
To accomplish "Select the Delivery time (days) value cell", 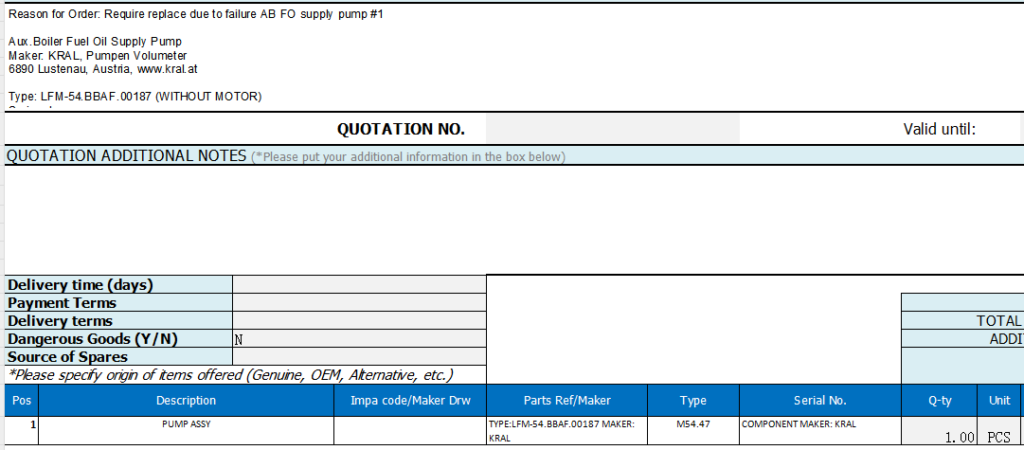I will tap(359, 285).
